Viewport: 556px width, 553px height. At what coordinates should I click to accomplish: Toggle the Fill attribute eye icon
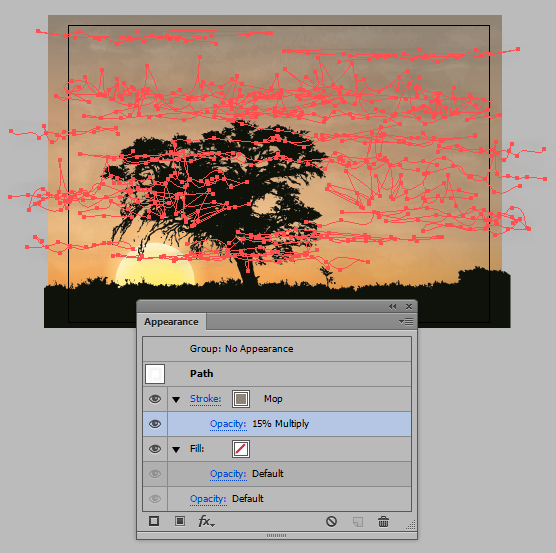[x=155, y=449]
